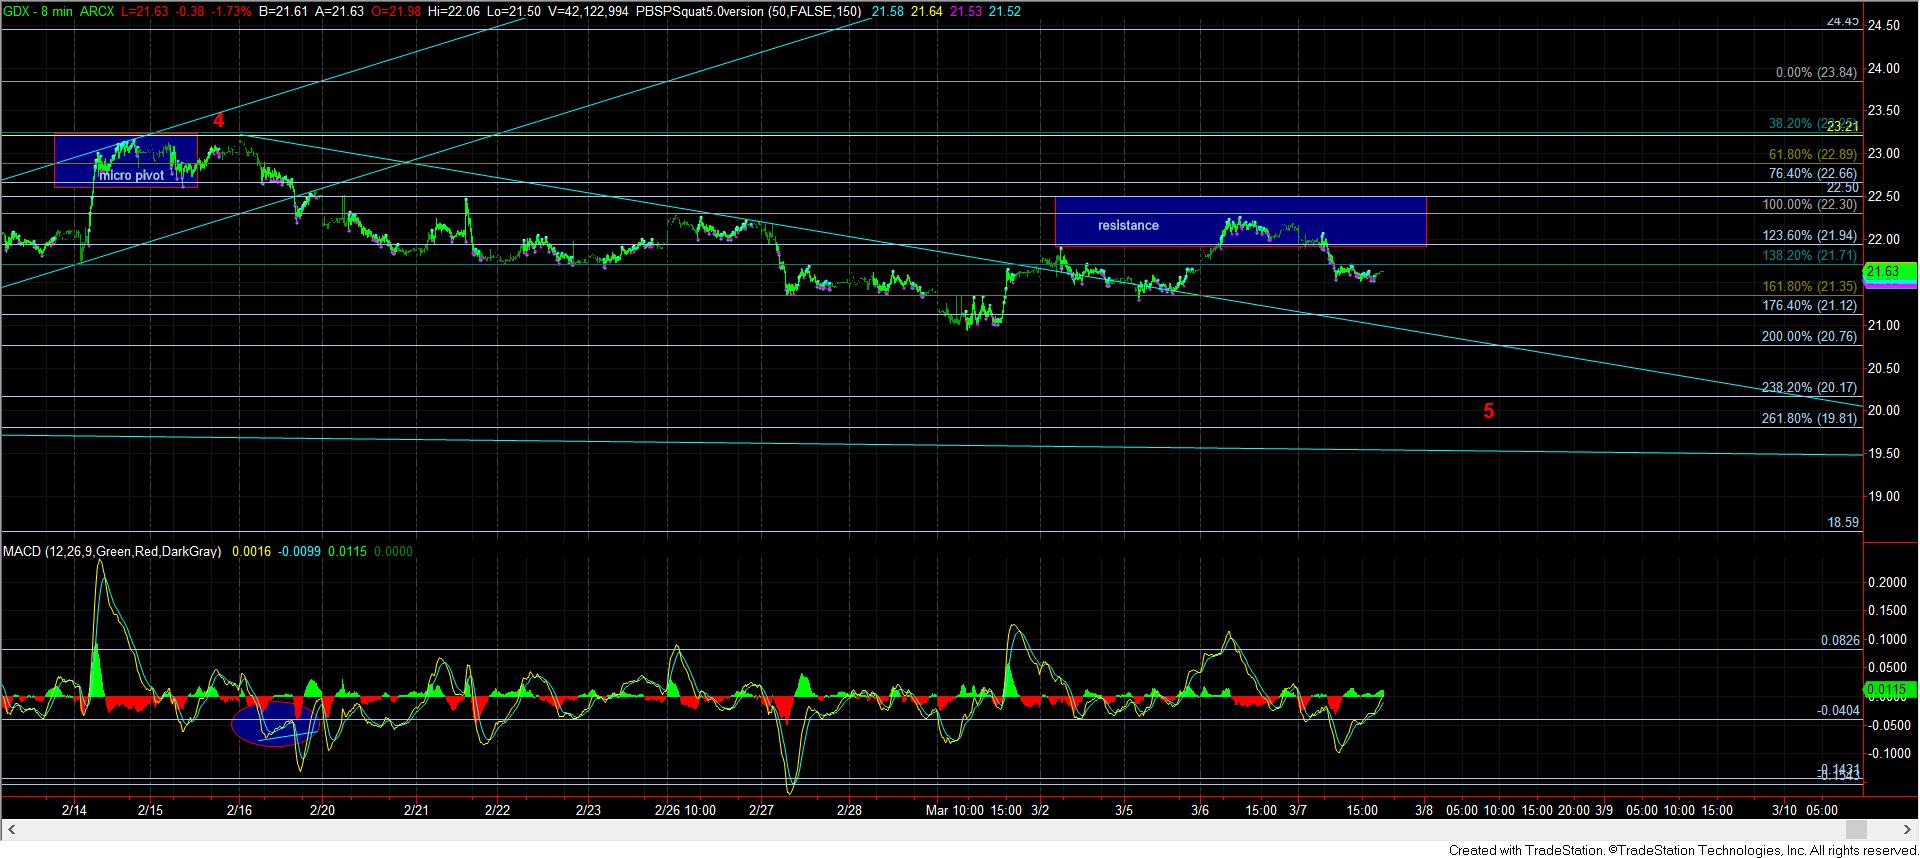The width and height of the screenshot is (1920, 858).
Task: Click the MACD (12,26,9) indicator title
Action: (x=112, y=551)
